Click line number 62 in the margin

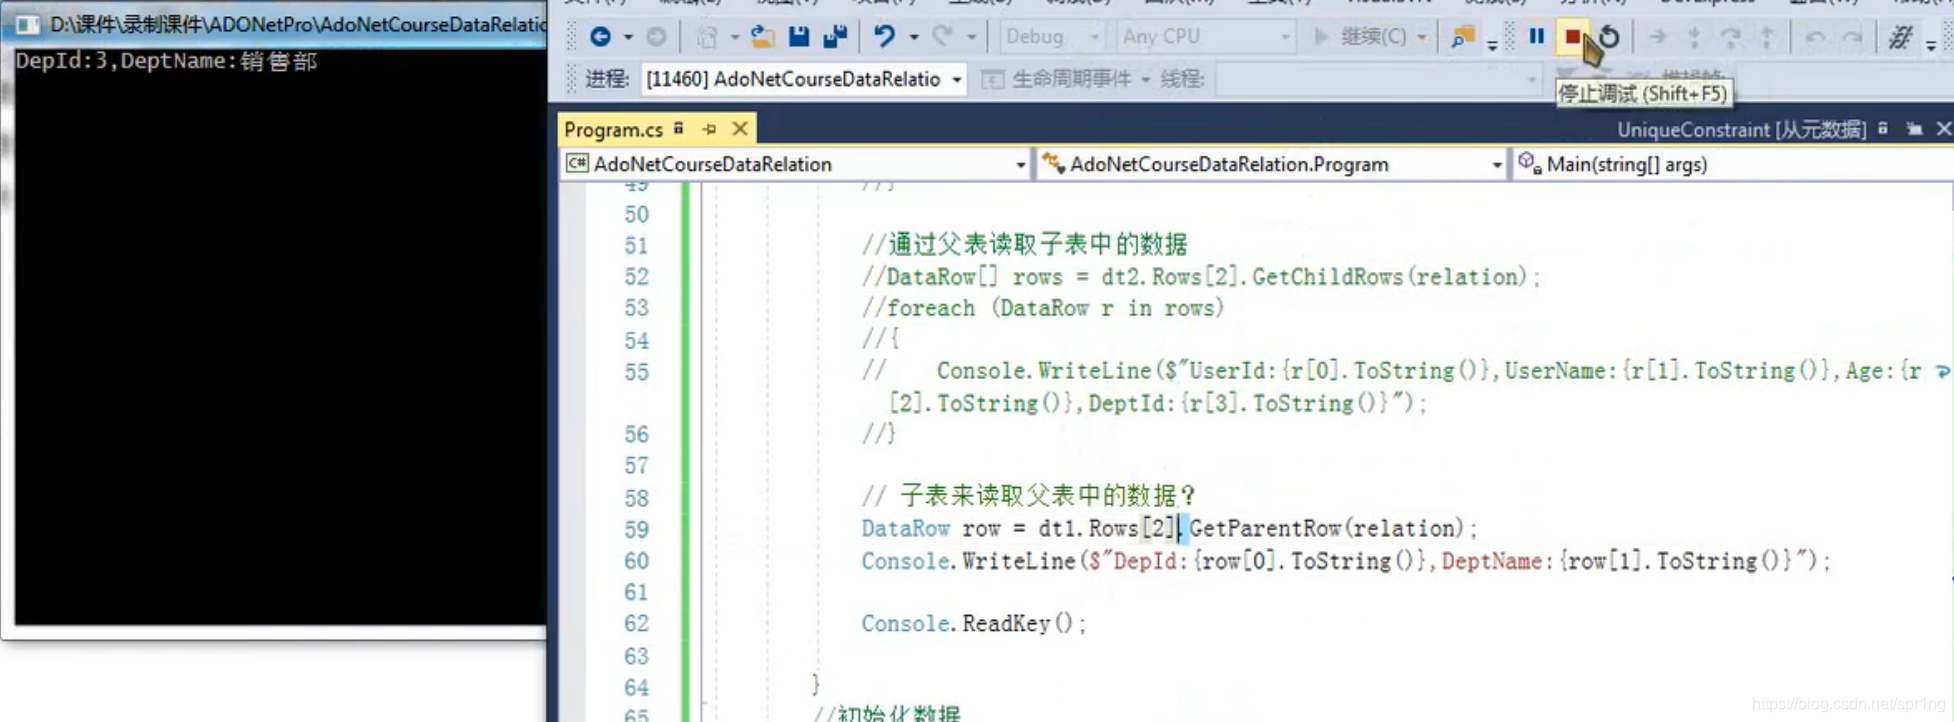coord(636,623)
